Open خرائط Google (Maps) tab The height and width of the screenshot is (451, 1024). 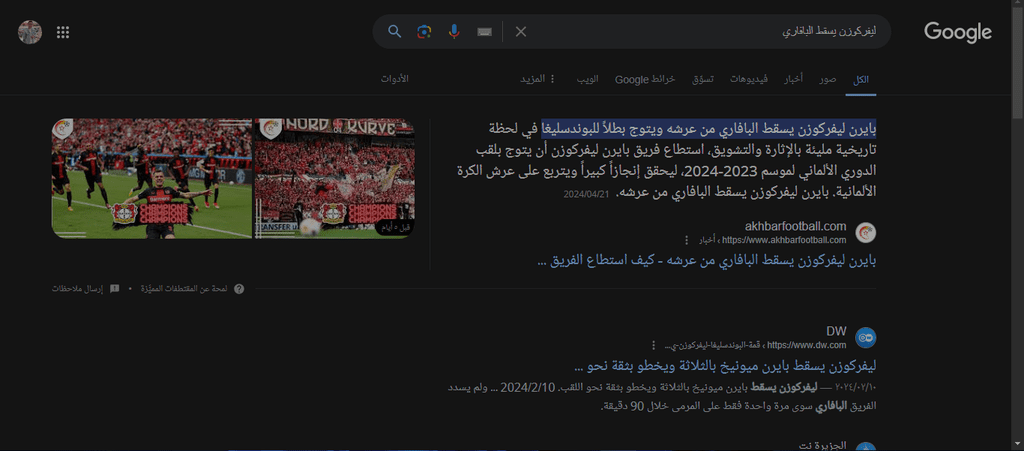(645, 79)
